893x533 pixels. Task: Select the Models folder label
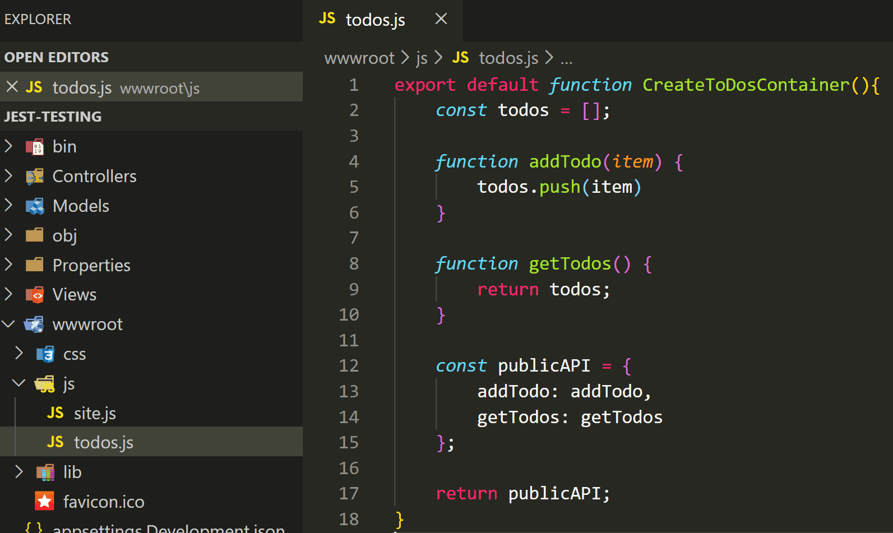coord(80,206)
